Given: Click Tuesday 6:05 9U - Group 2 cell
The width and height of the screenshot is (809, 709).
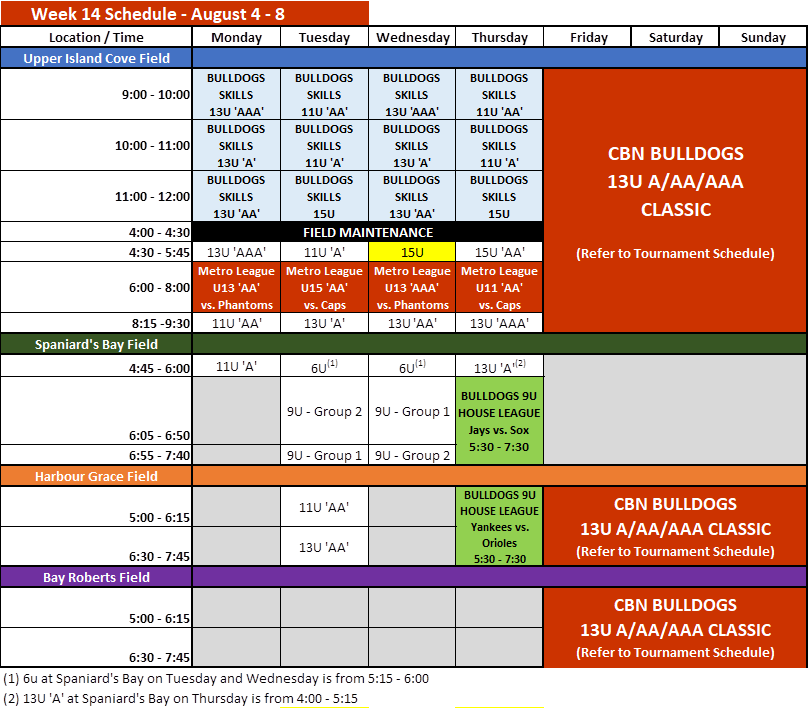Looking at the screenshot, I should click(324, 411).
